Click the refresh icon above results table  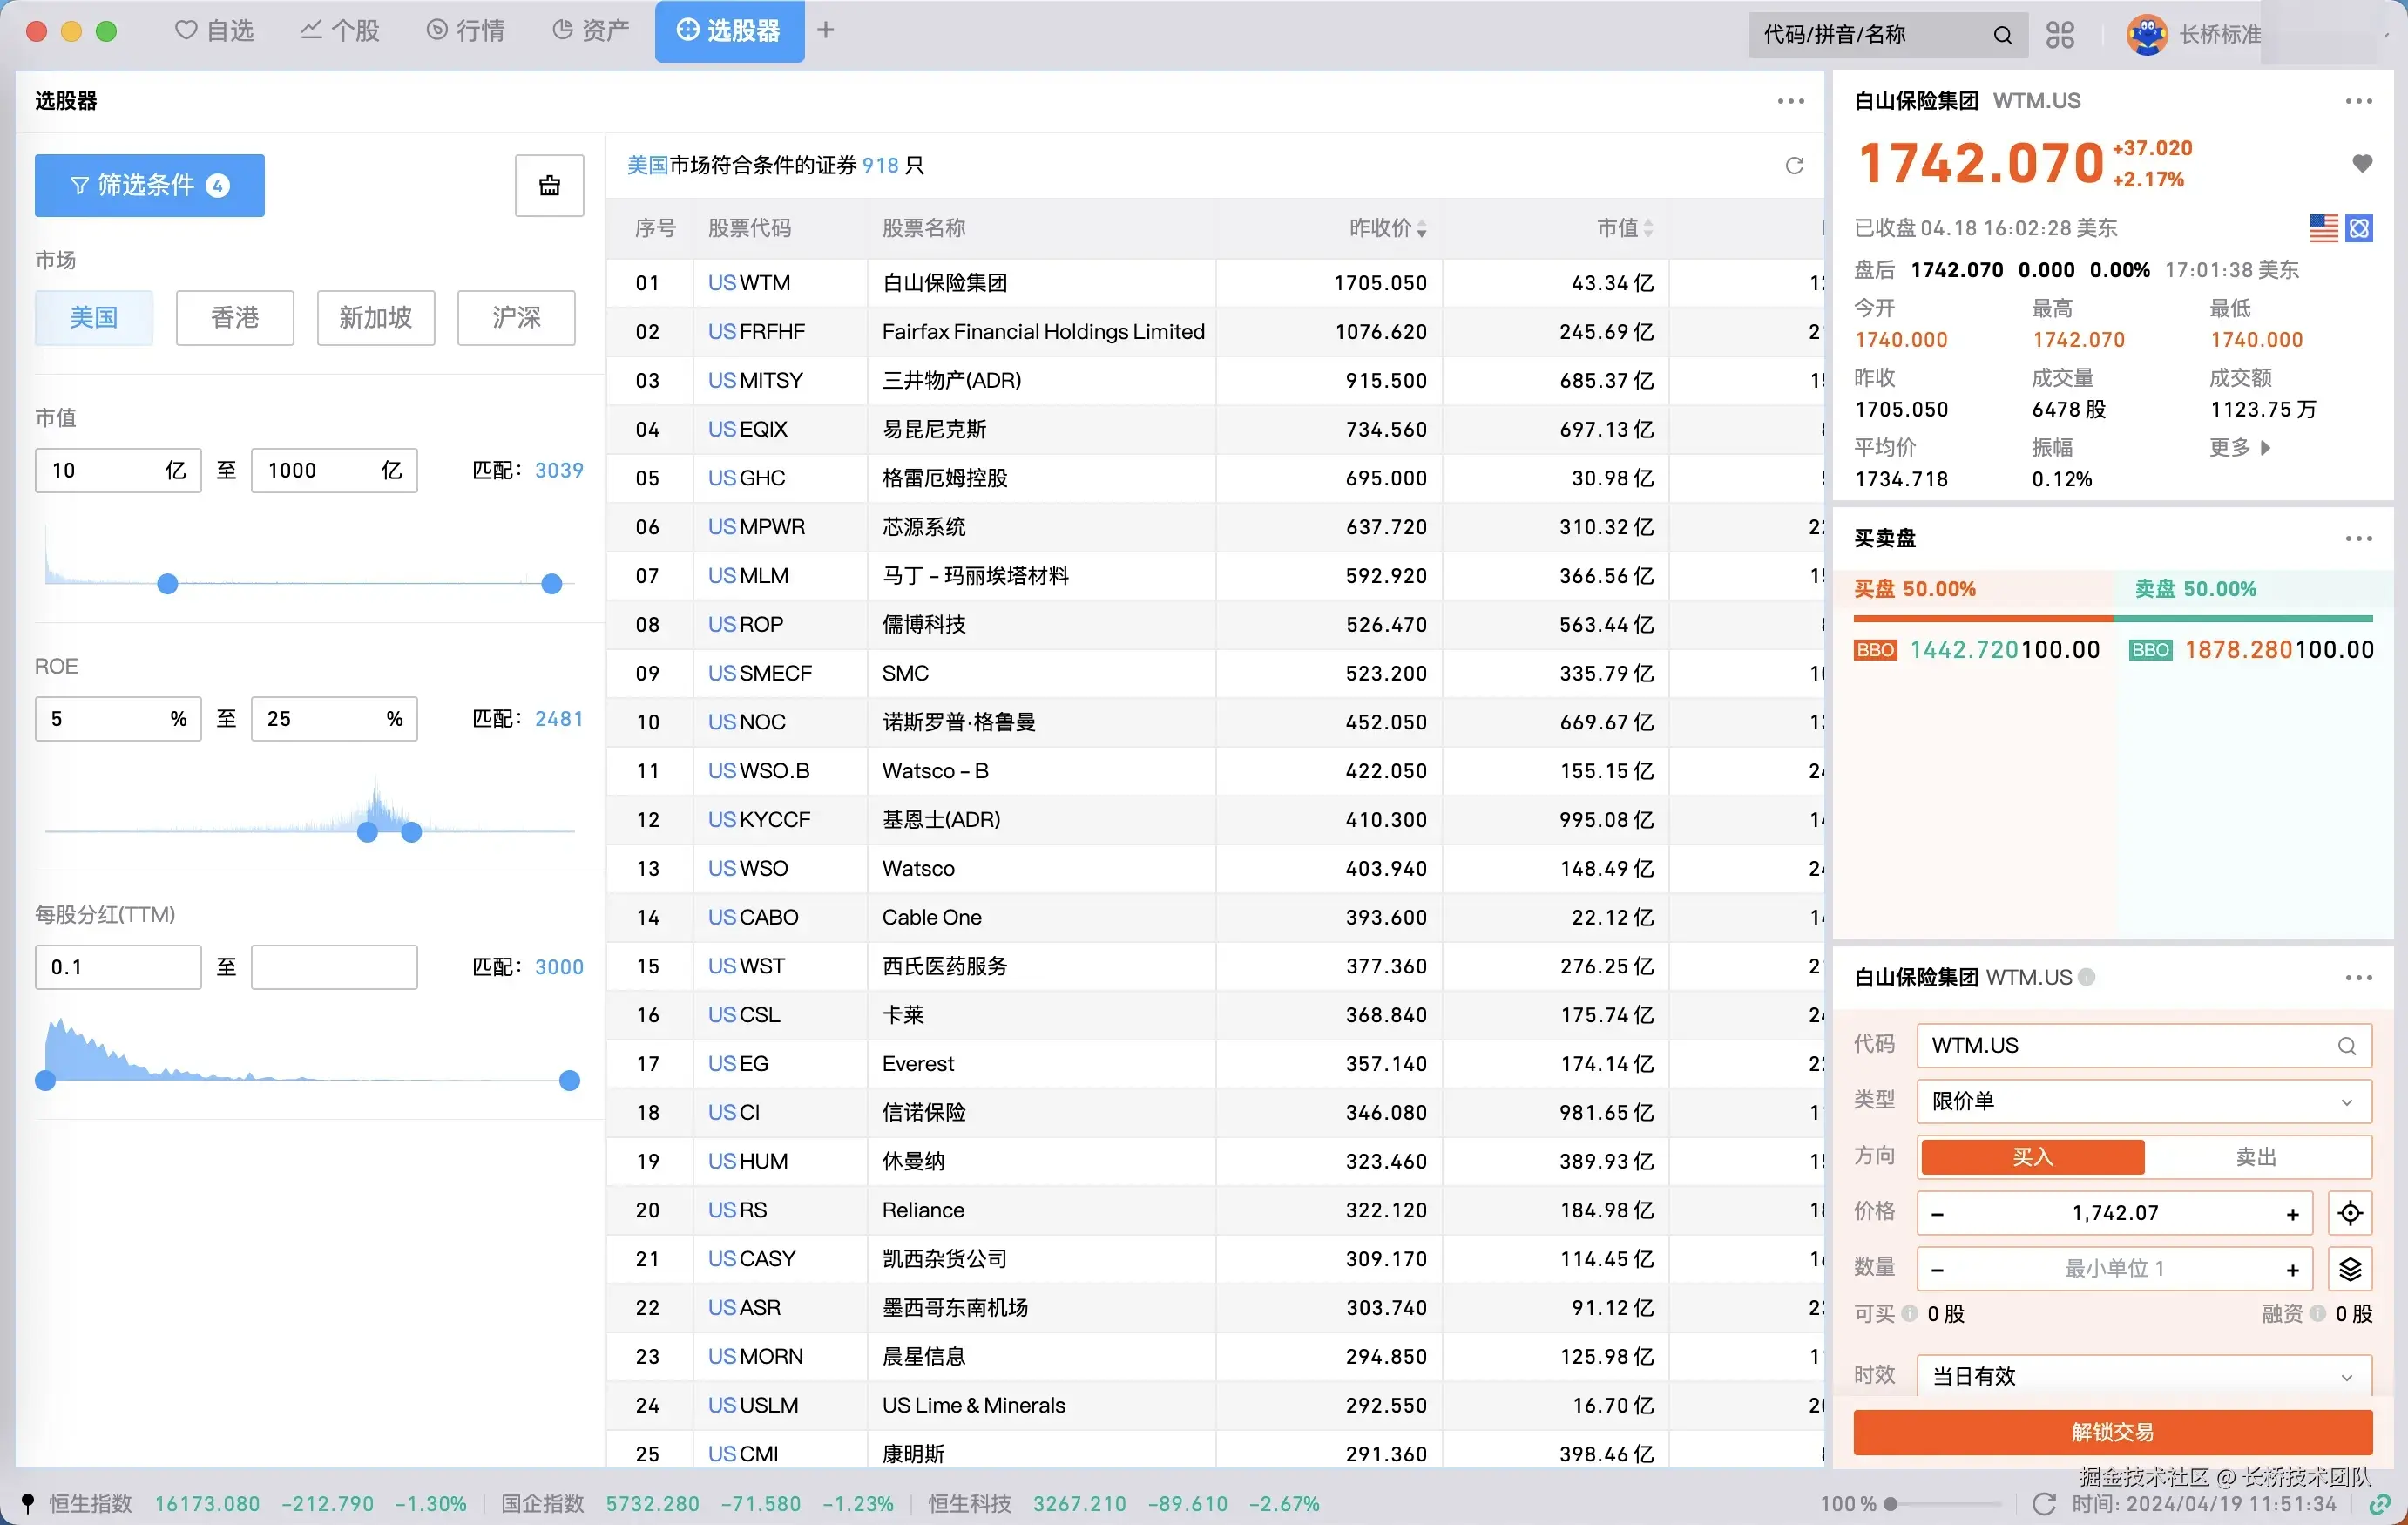point(1794,165)
